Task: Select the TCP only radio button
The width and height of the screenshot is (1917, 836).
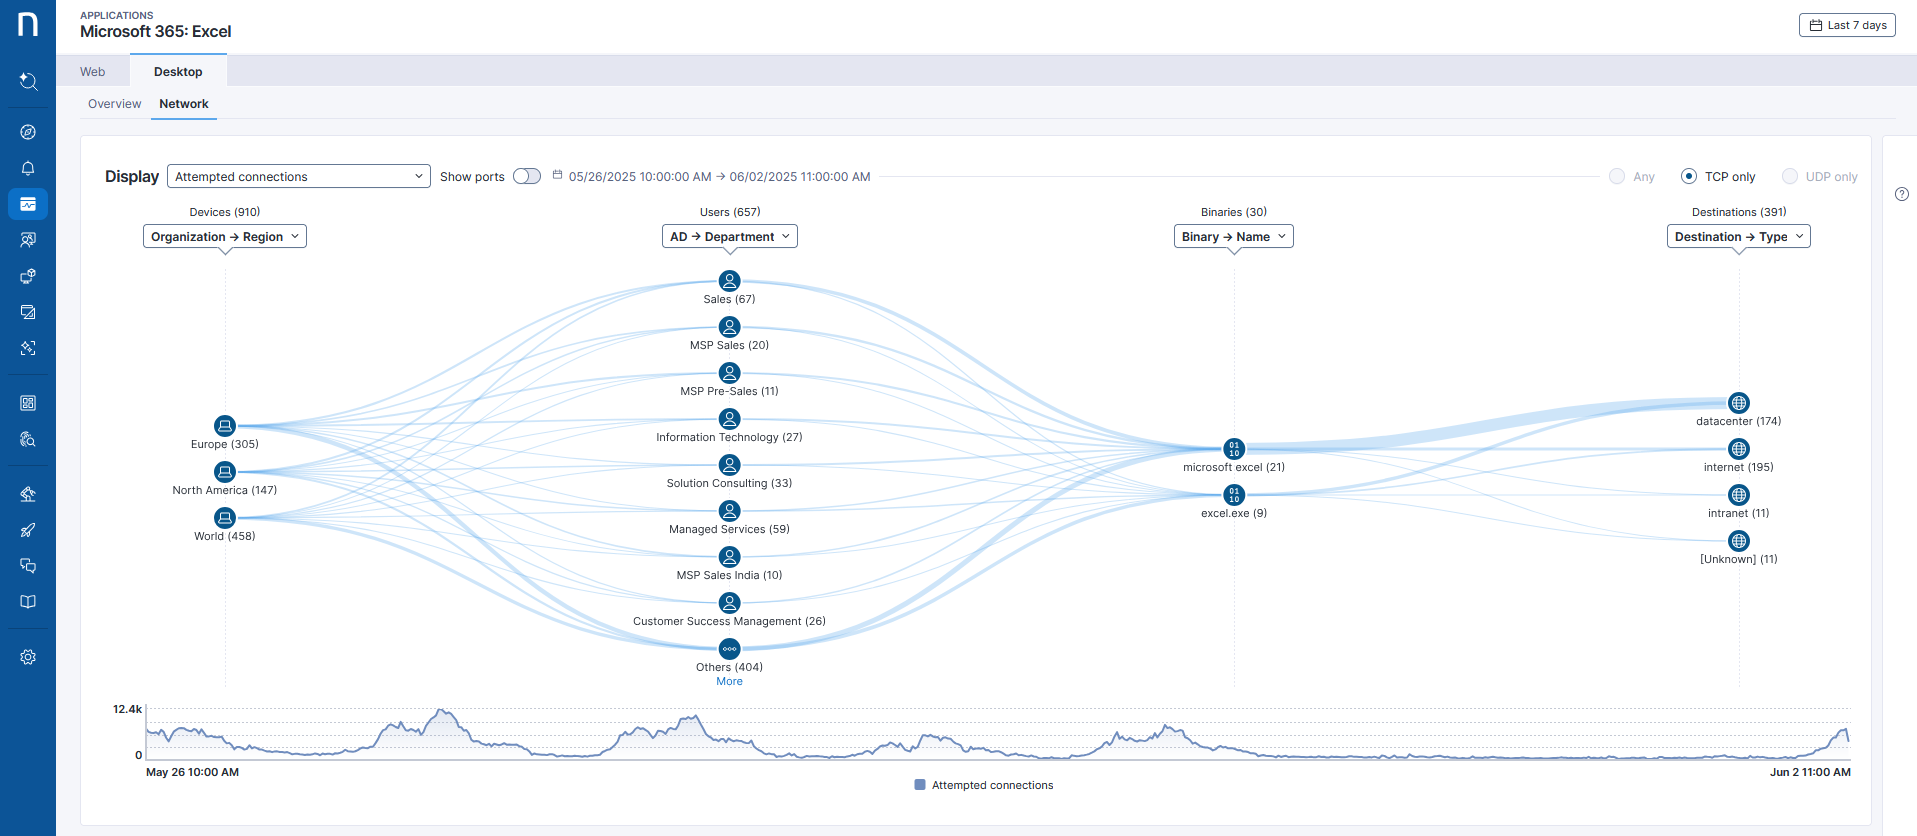Action: (x=1689, y=177)
